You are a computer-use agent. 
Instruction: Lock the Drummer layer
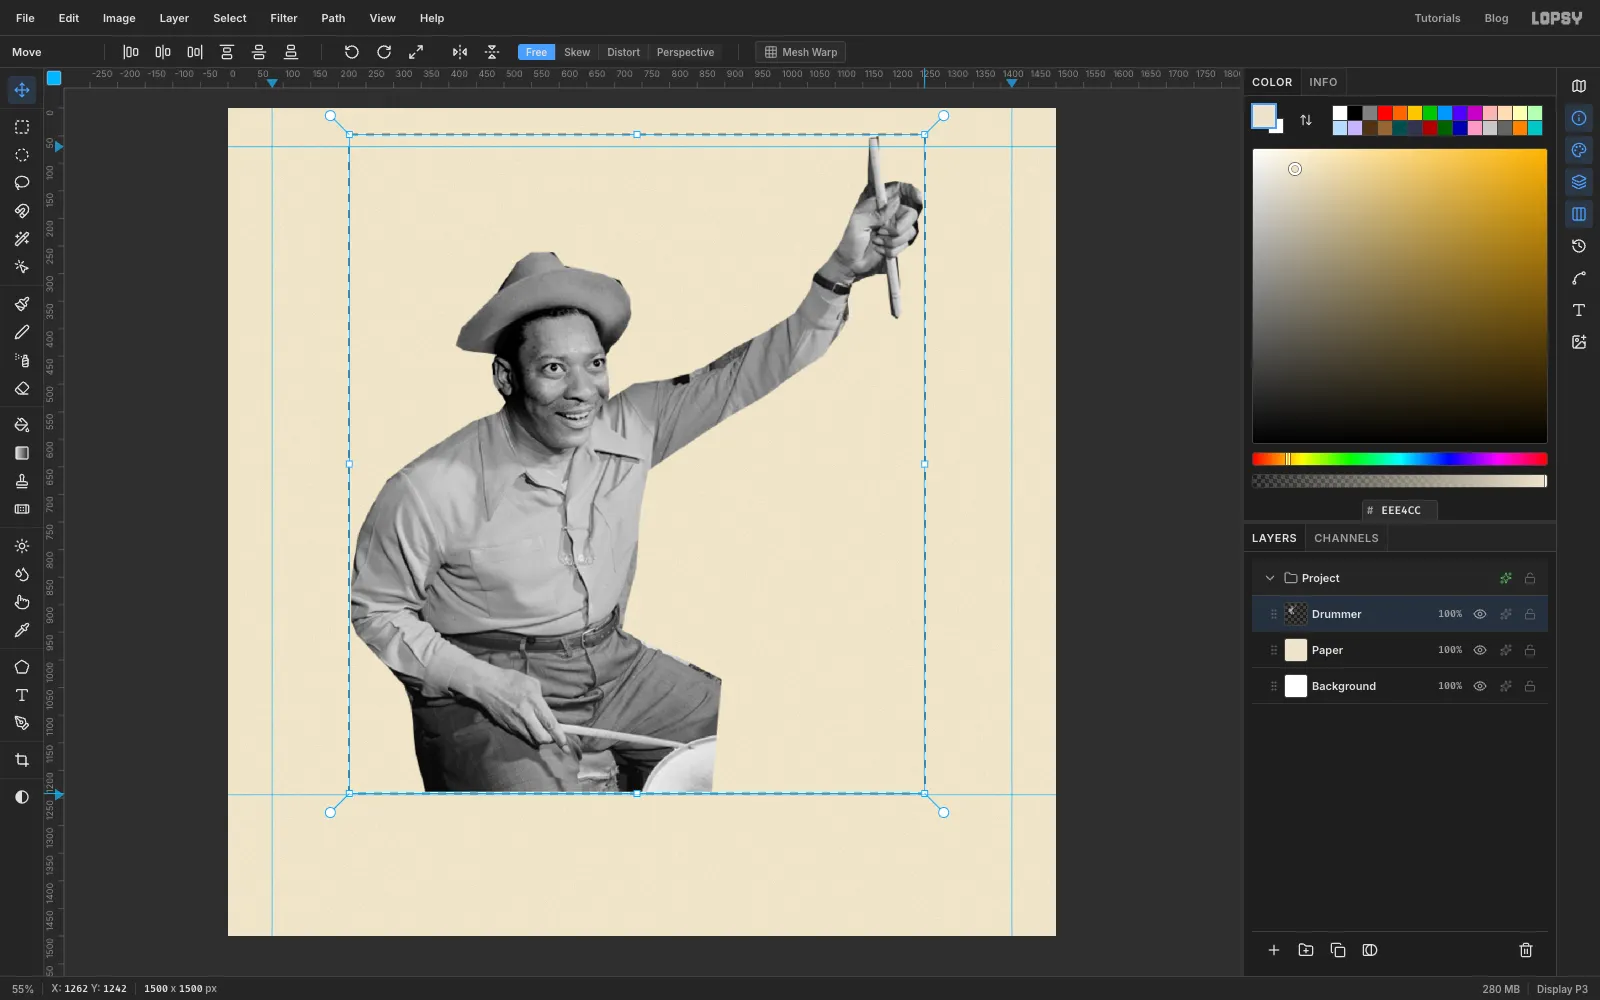pos(1530,614)
